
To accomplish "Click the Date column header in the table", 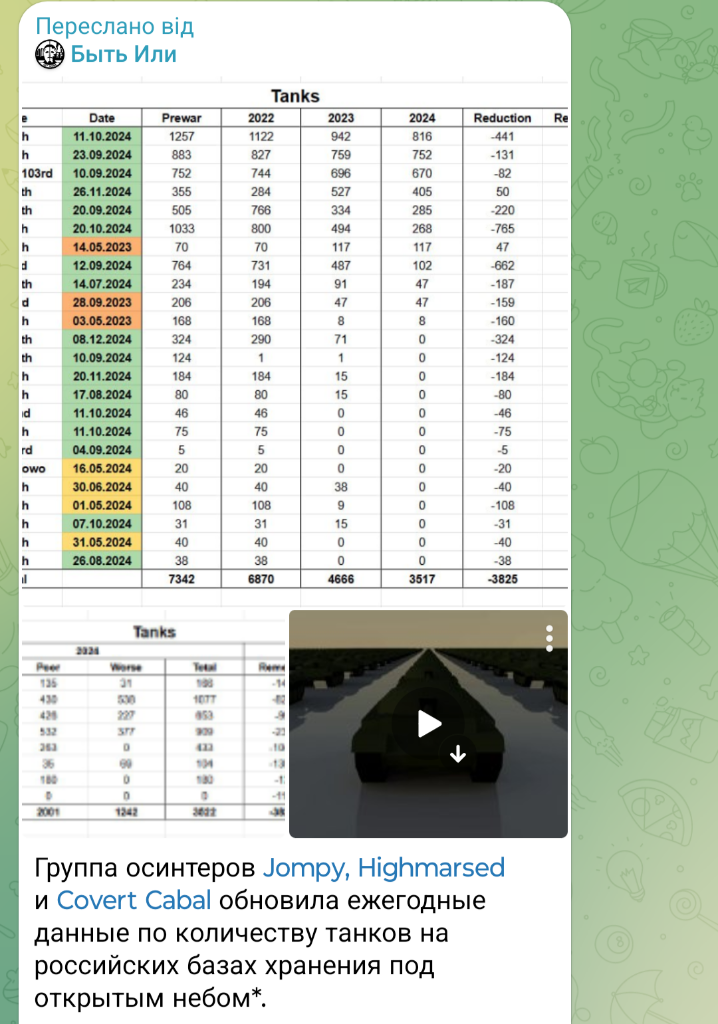I will [101, 118].
